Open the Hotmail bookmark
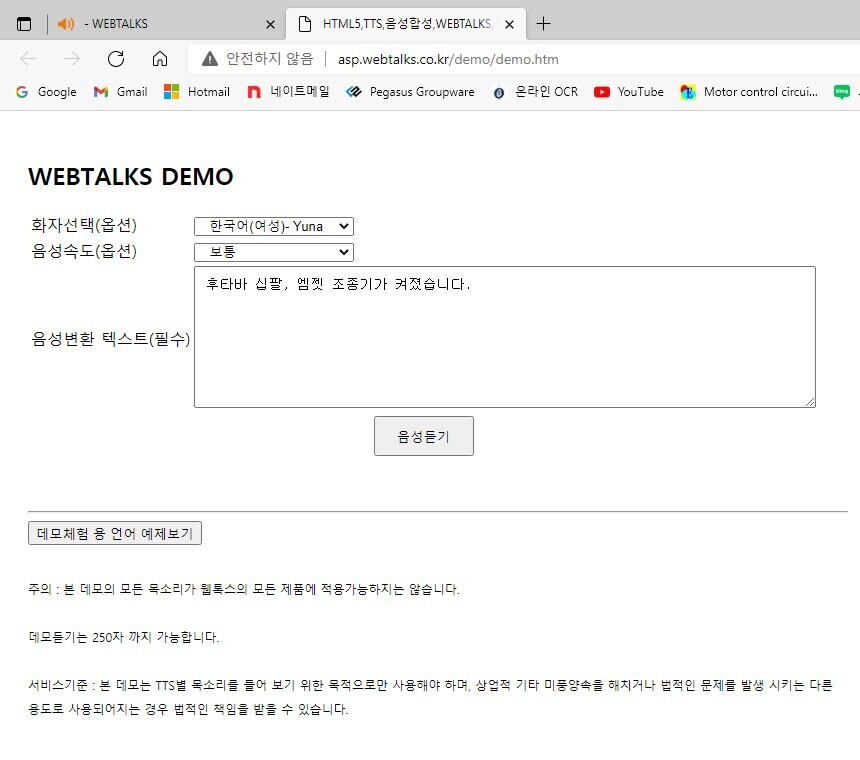Image resolution: width=860 pixels, height=760 pixels. pyautogui.click(x=196, y=92)
